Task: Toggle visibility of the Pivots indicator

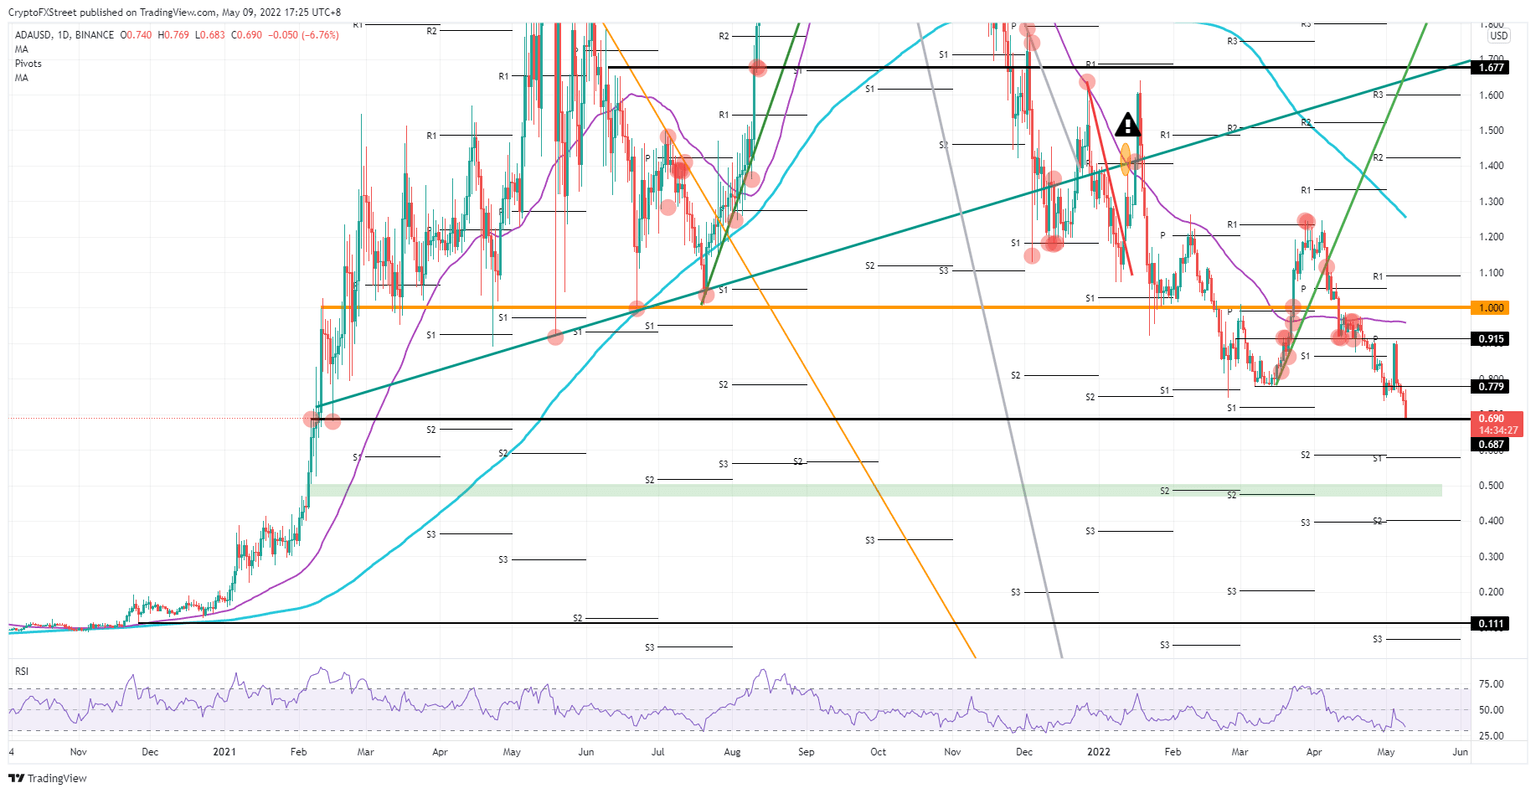Action: pyautogui.click(x=27, y=63)
